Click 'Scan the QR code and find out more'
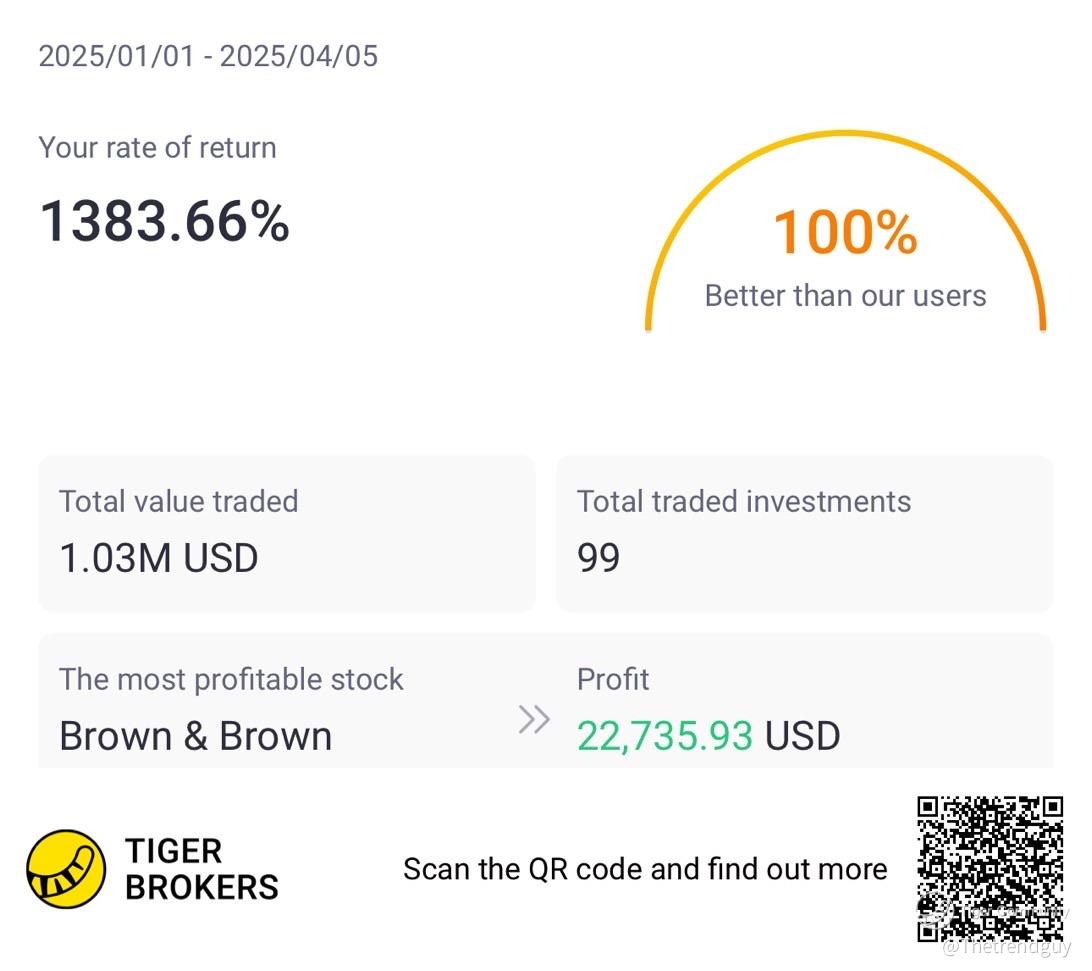Image resolution: width=1092 pixels, height=971 pixels. [646, 869]
